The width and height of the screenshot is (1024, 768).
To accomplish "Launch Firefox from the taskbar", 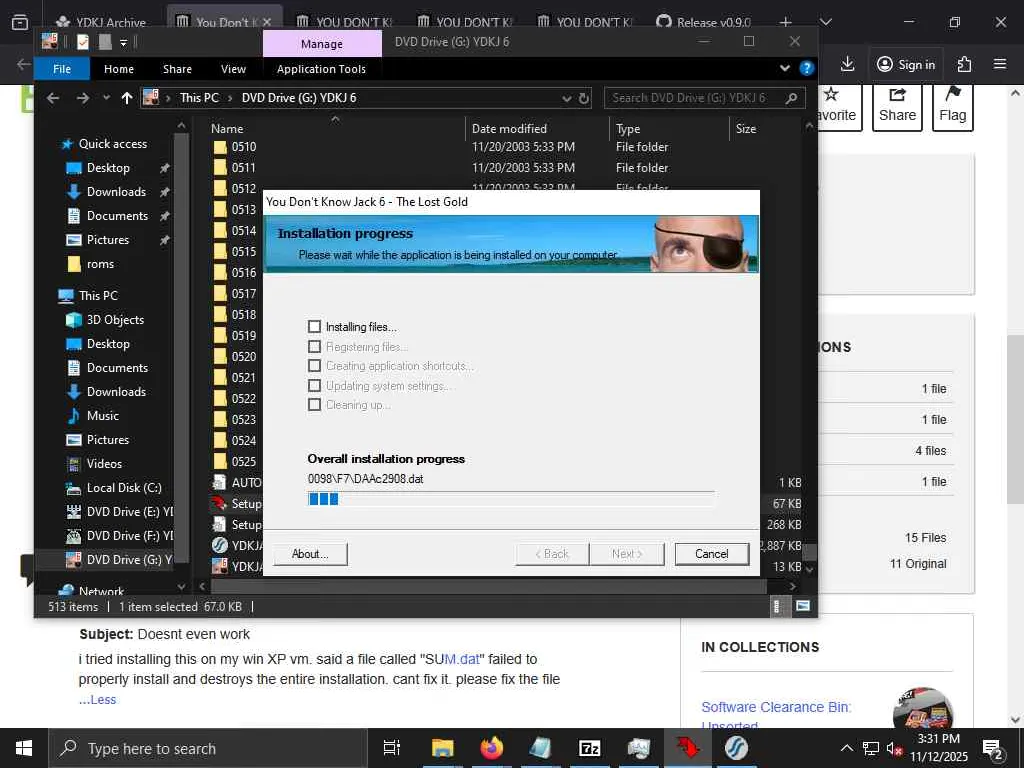I will click(491, 748).
